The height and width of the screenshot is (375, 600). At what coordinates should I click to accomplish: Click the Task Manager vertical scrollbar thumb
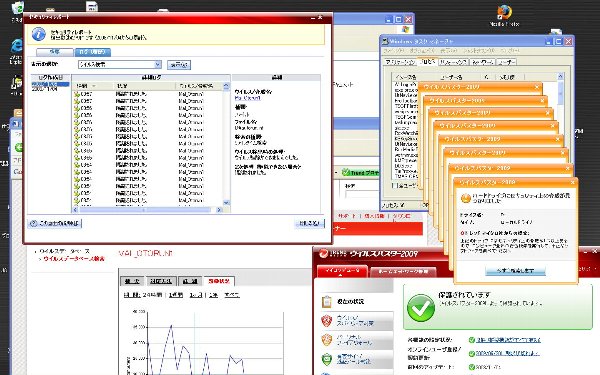click(x=560, y=92)
